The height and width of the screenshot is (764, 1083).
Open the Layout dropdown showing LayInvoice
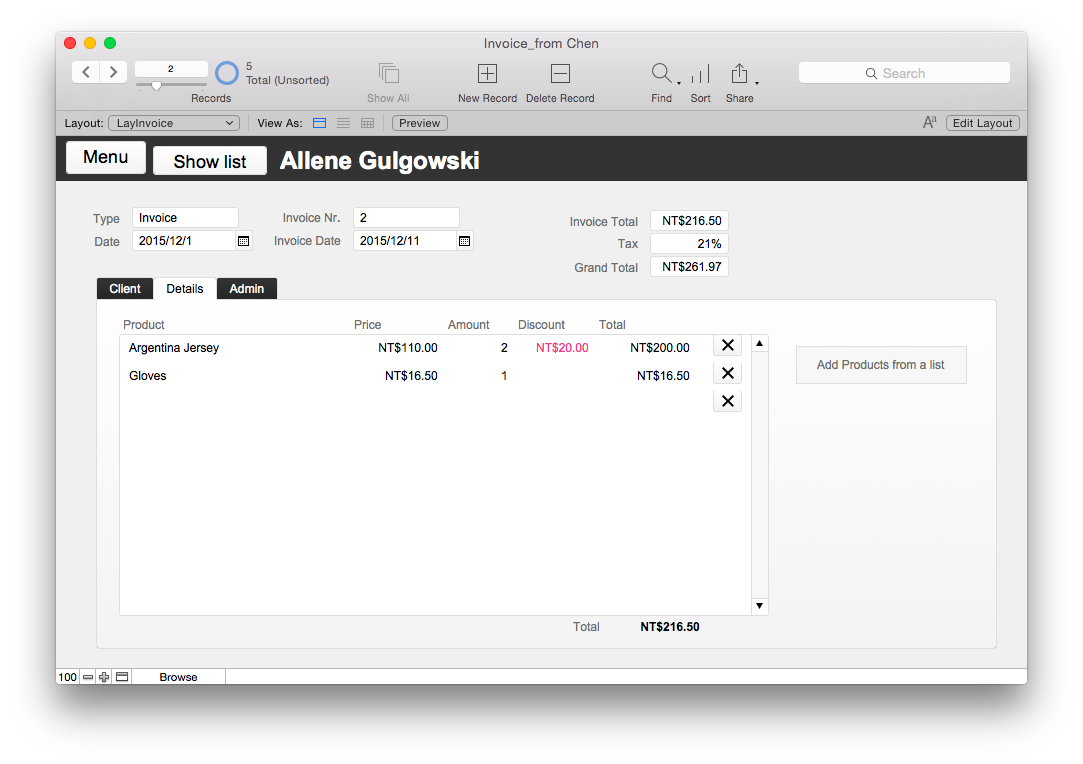(x=174, y=123)
